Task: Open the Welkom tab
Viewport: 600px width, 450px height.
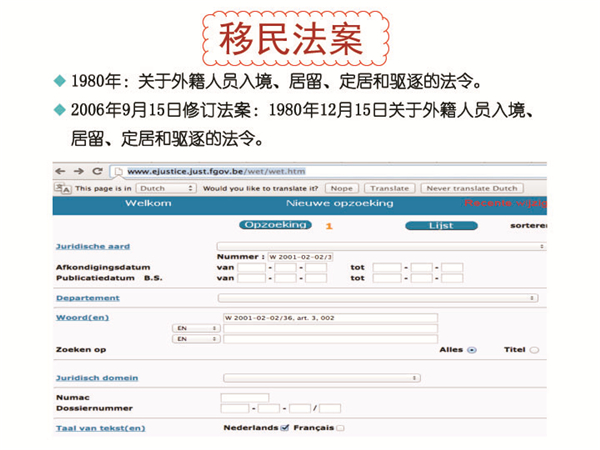Action: point(147,204)
